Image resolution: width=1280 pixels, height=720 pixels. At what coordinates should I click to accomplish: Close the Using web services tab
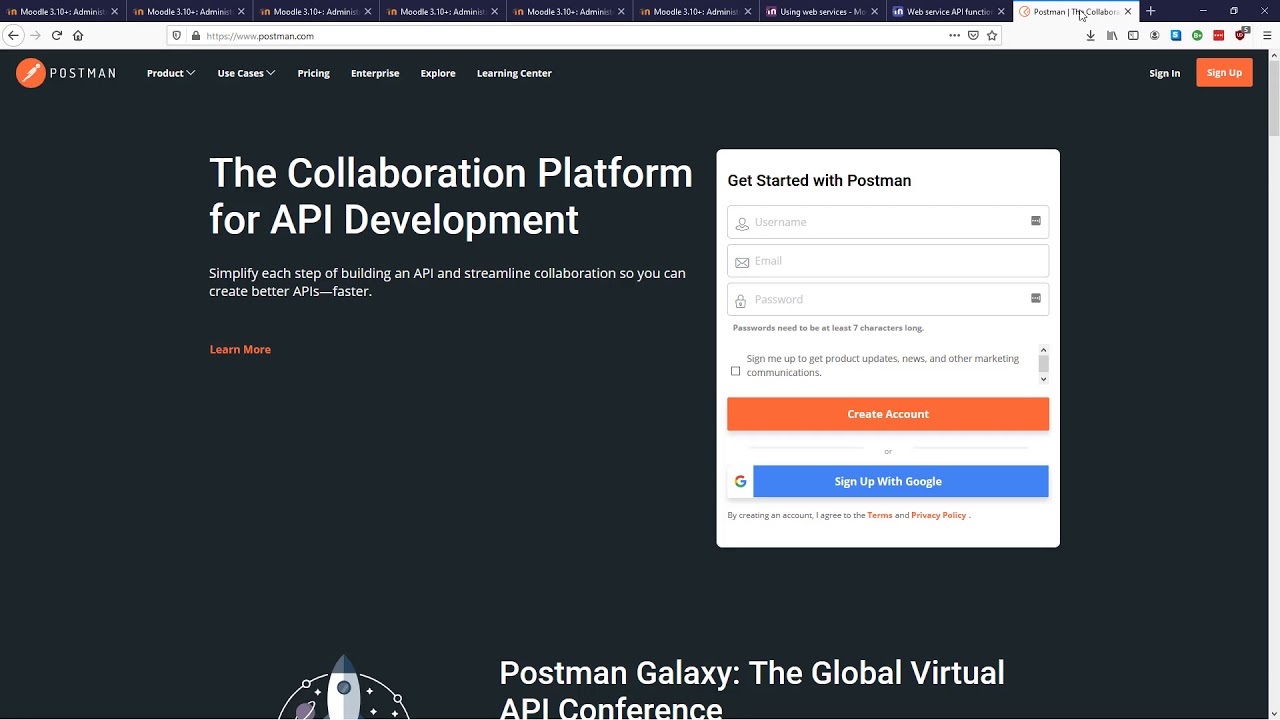coord(875,12)
